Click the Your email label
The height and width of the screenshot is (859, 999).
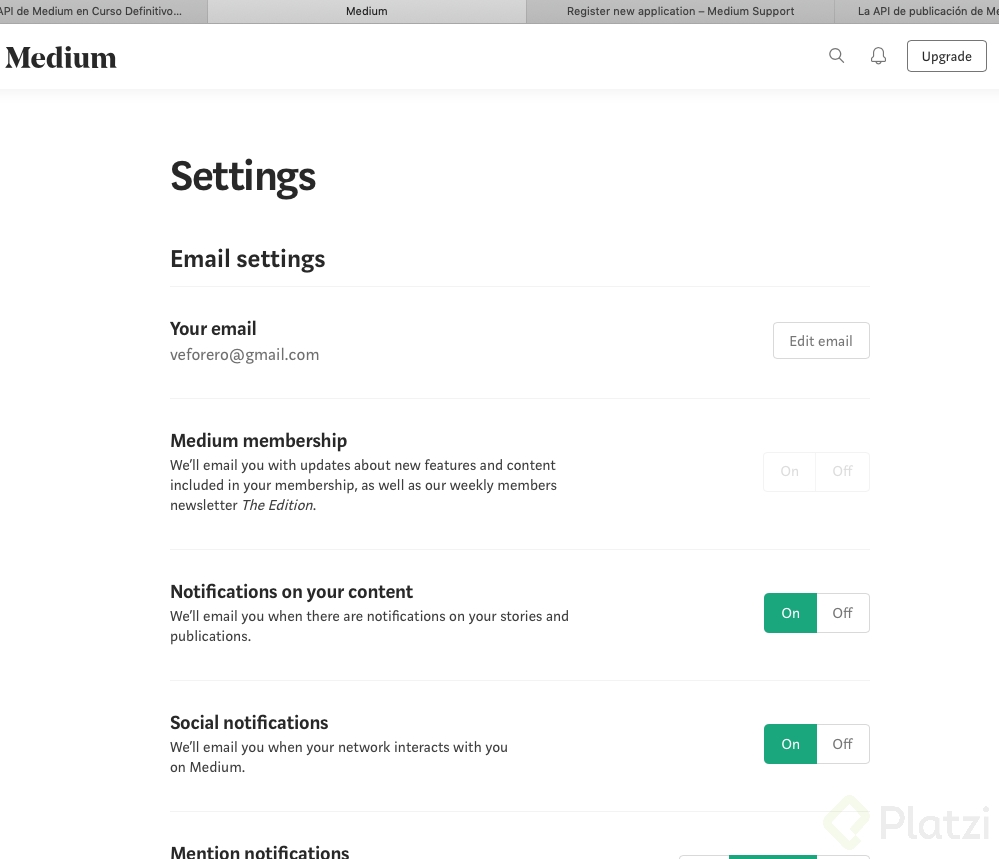pos(213,329)
